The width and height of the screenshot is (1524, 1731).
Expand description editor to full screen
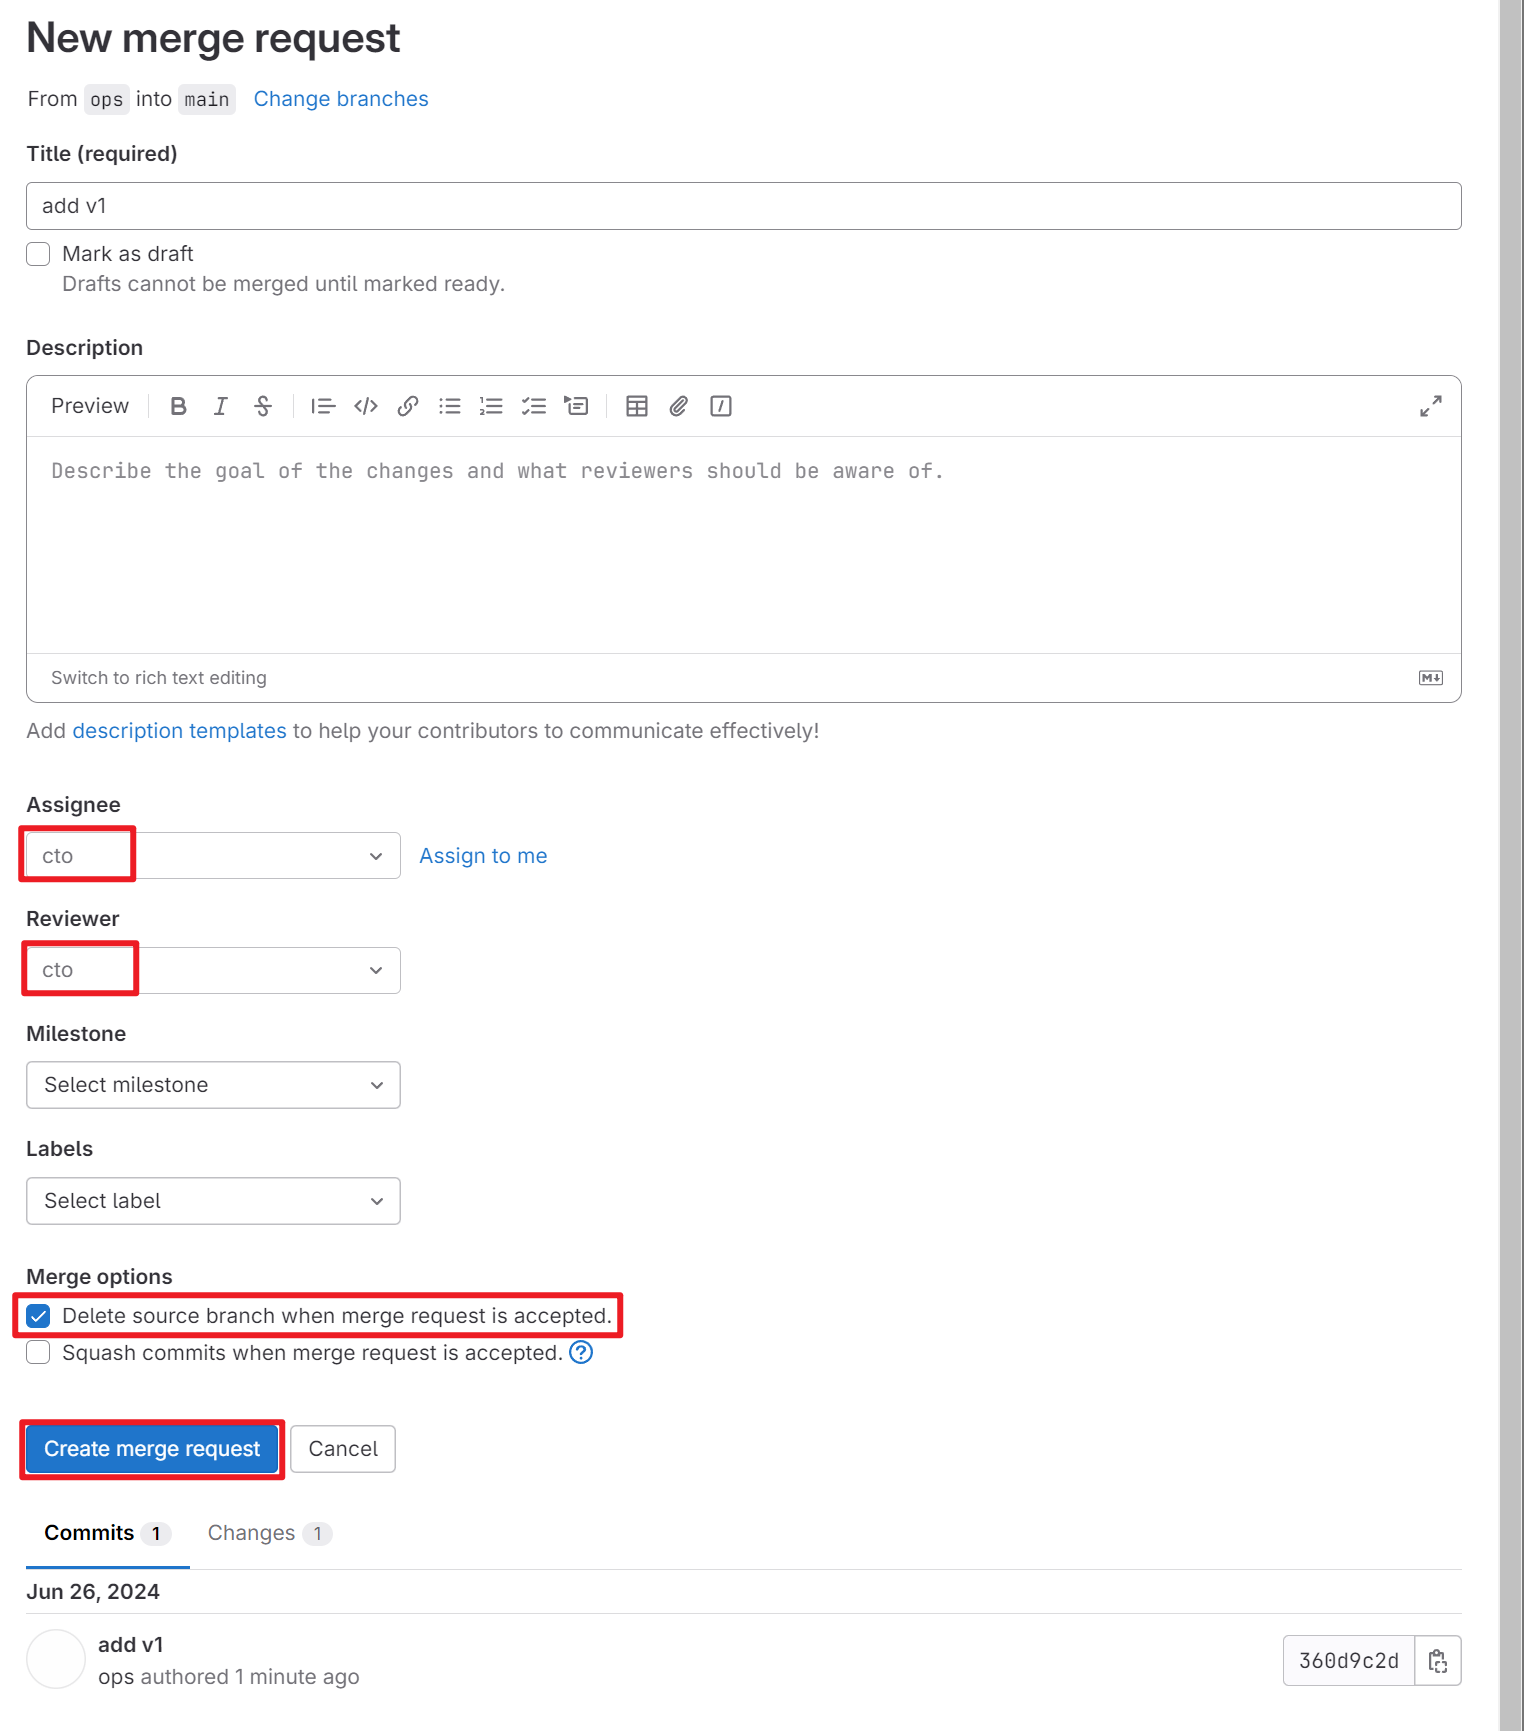tap(1431, 406)
